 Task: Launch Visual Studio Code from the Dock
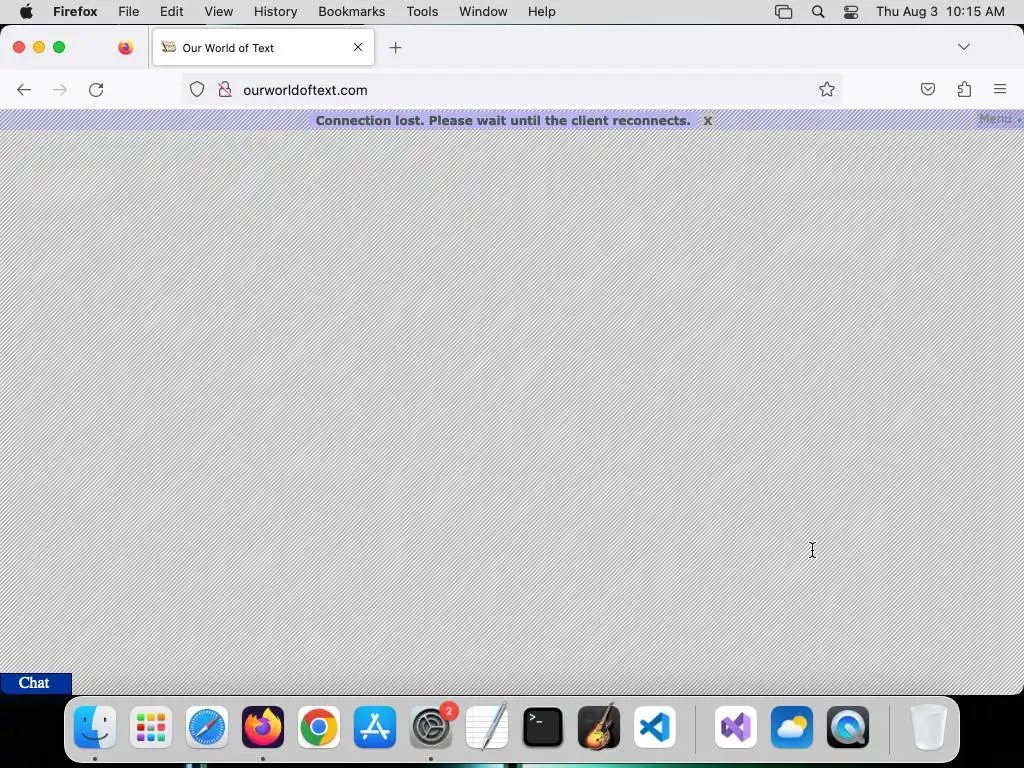pyautogui.click(x=655, y=727)
